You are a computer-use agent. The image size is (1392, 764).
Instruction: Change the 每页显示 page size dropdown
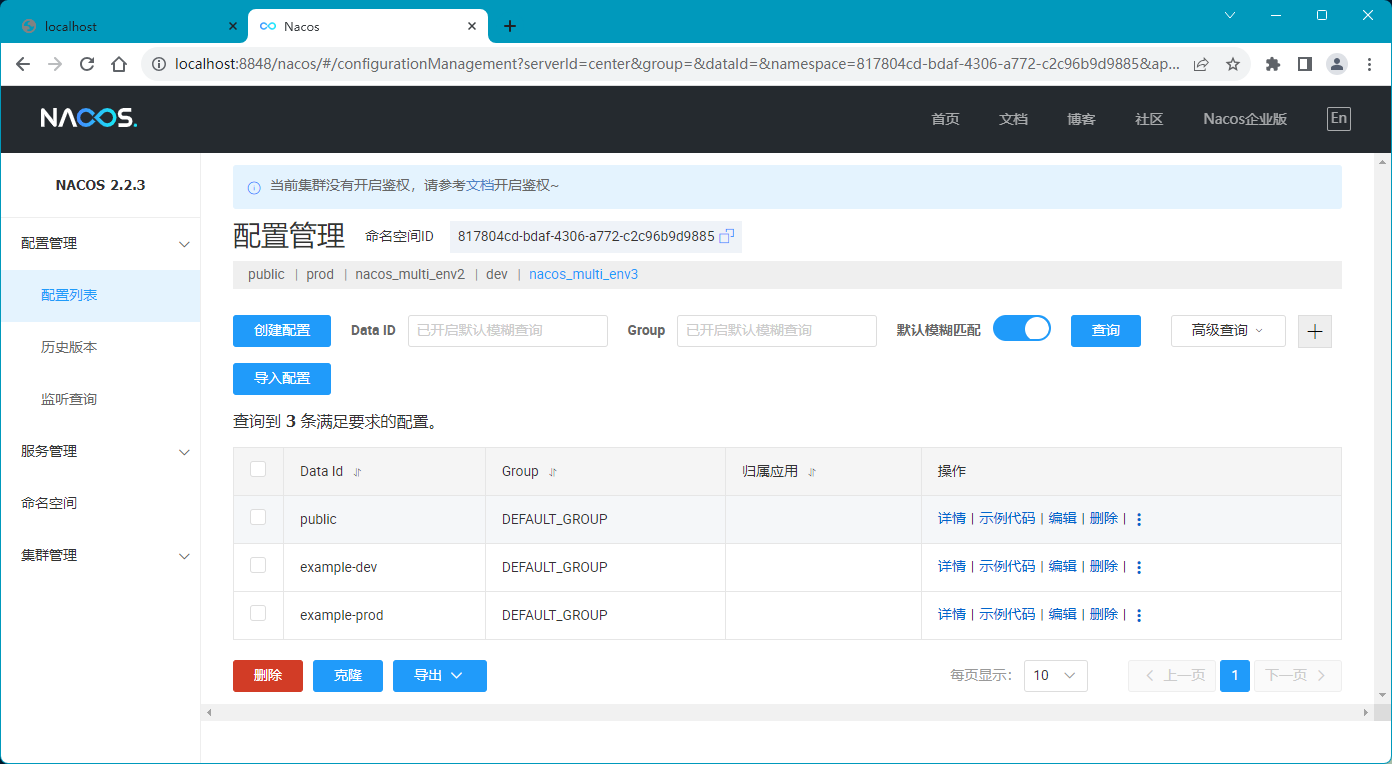pyautogui.click(x=1056, y=676)
